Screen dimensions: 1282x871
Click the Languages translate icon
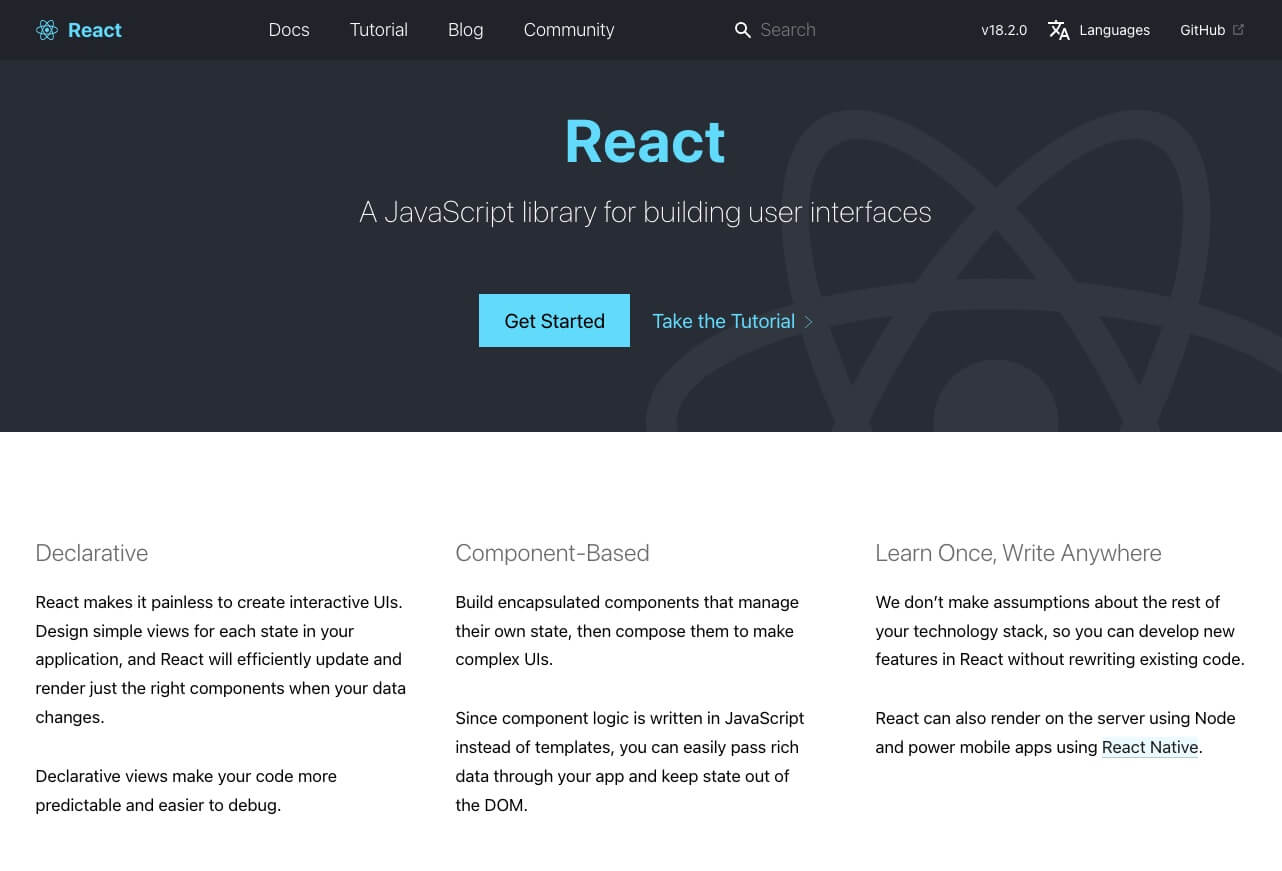[x=1059, y=30]
